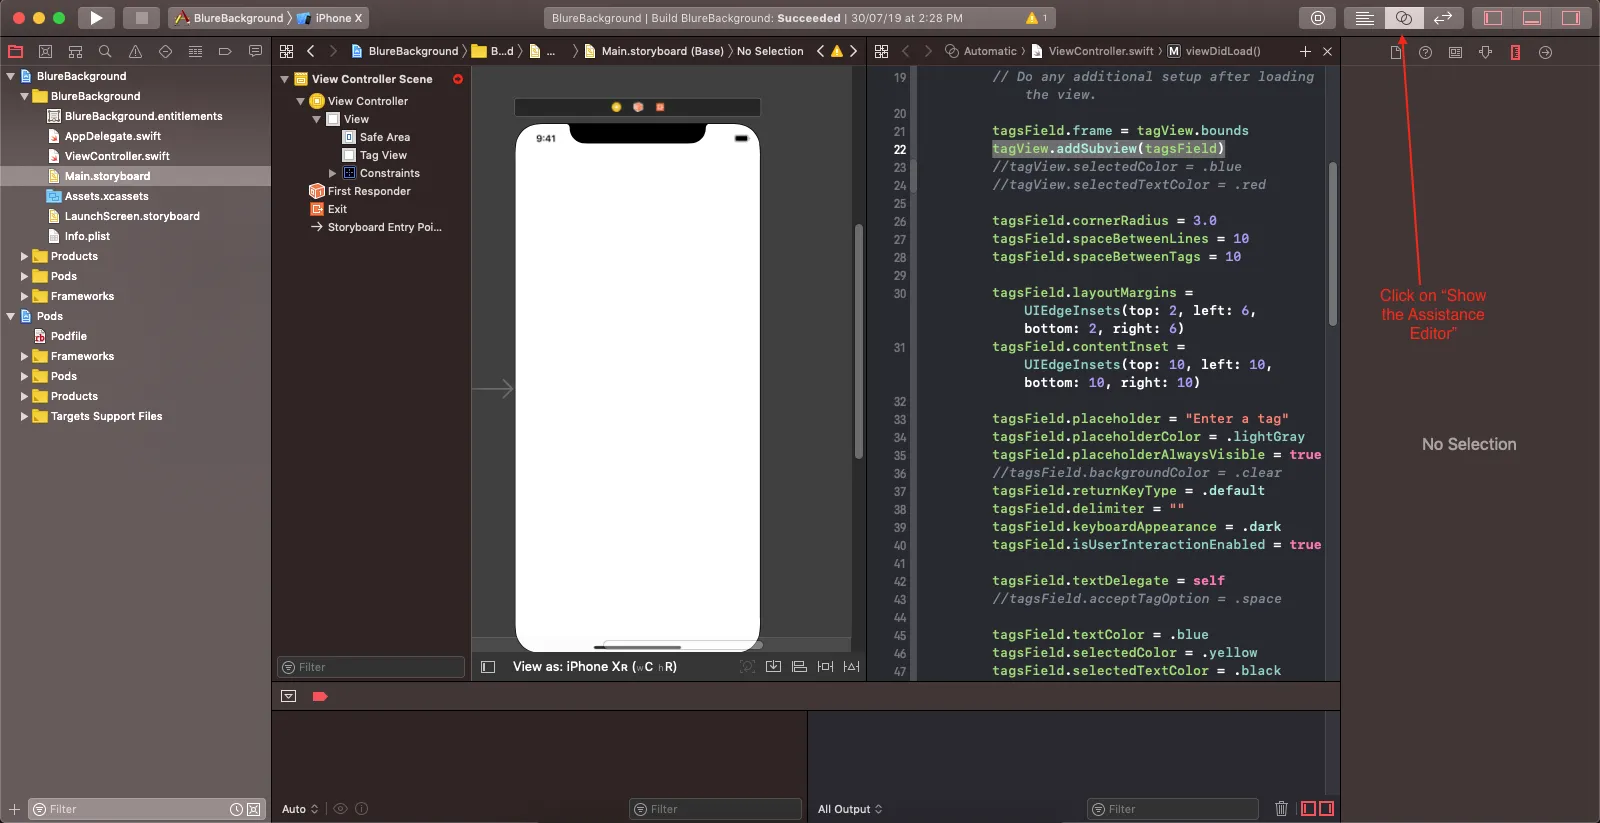Image resolution: width=1600 pixels, height=823 pixels.
Task: Click View as: iPhone XR button
Action: coord(594,667)
